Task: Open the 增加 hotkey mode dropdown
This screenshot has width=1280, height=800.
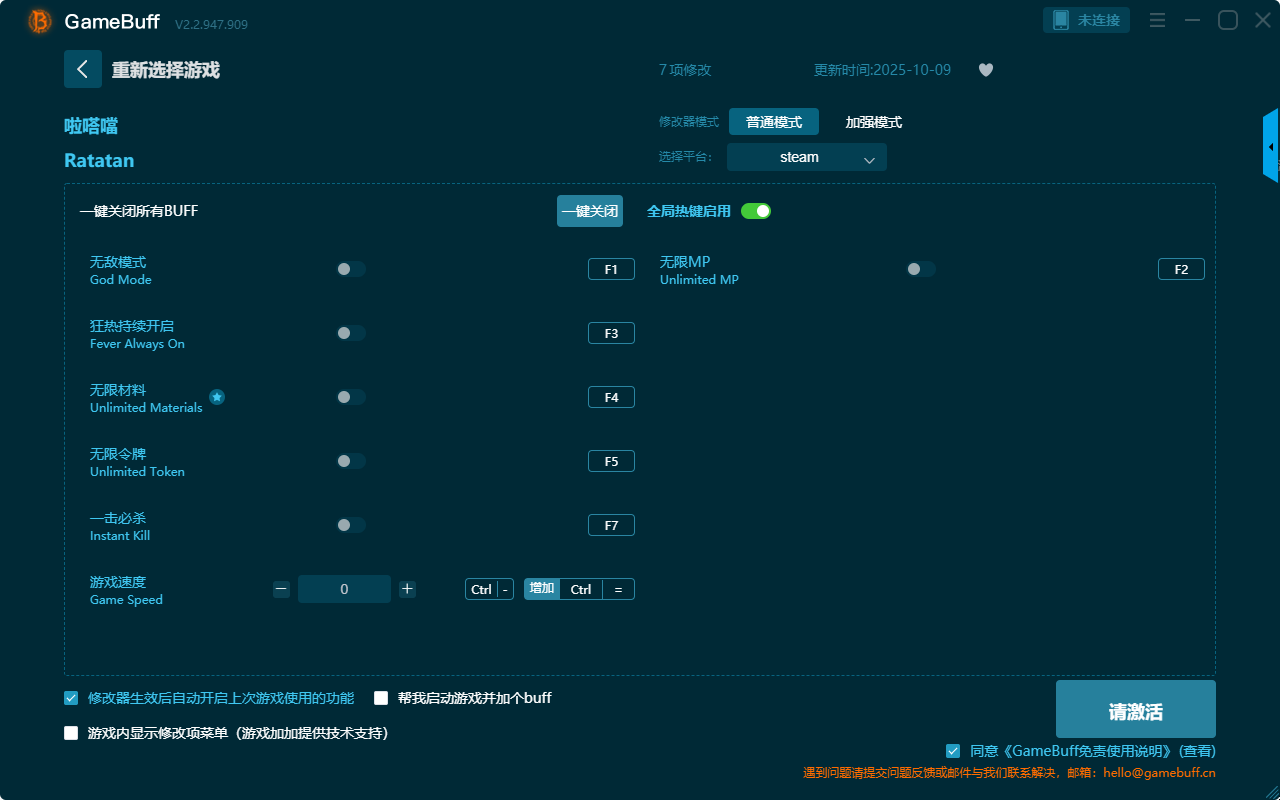Action: click(x=542, y=589)
